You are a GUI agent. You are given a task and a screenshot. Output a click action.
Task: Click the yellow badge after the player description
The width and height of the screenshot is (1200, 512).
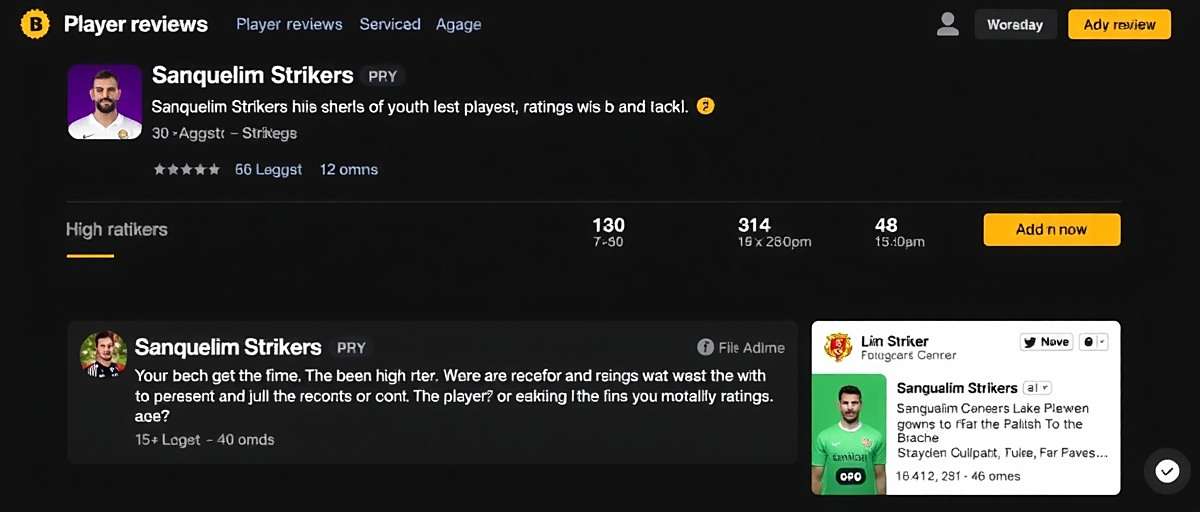705,105
